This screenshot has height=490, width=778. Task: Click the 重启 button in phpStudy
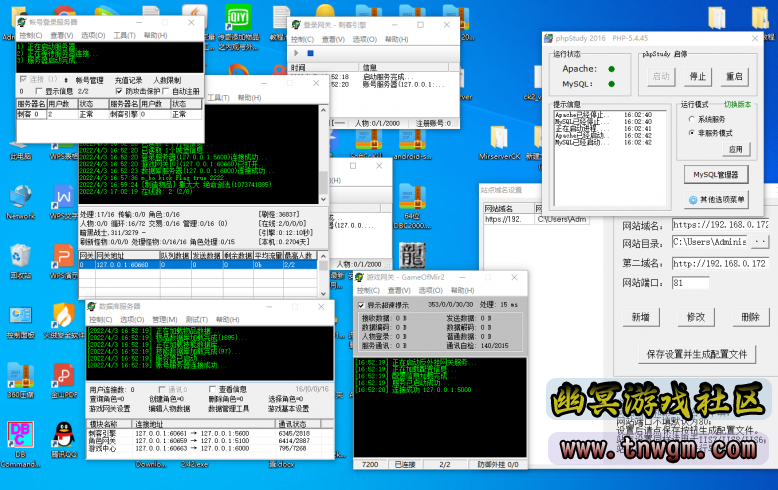pos(734,76)
